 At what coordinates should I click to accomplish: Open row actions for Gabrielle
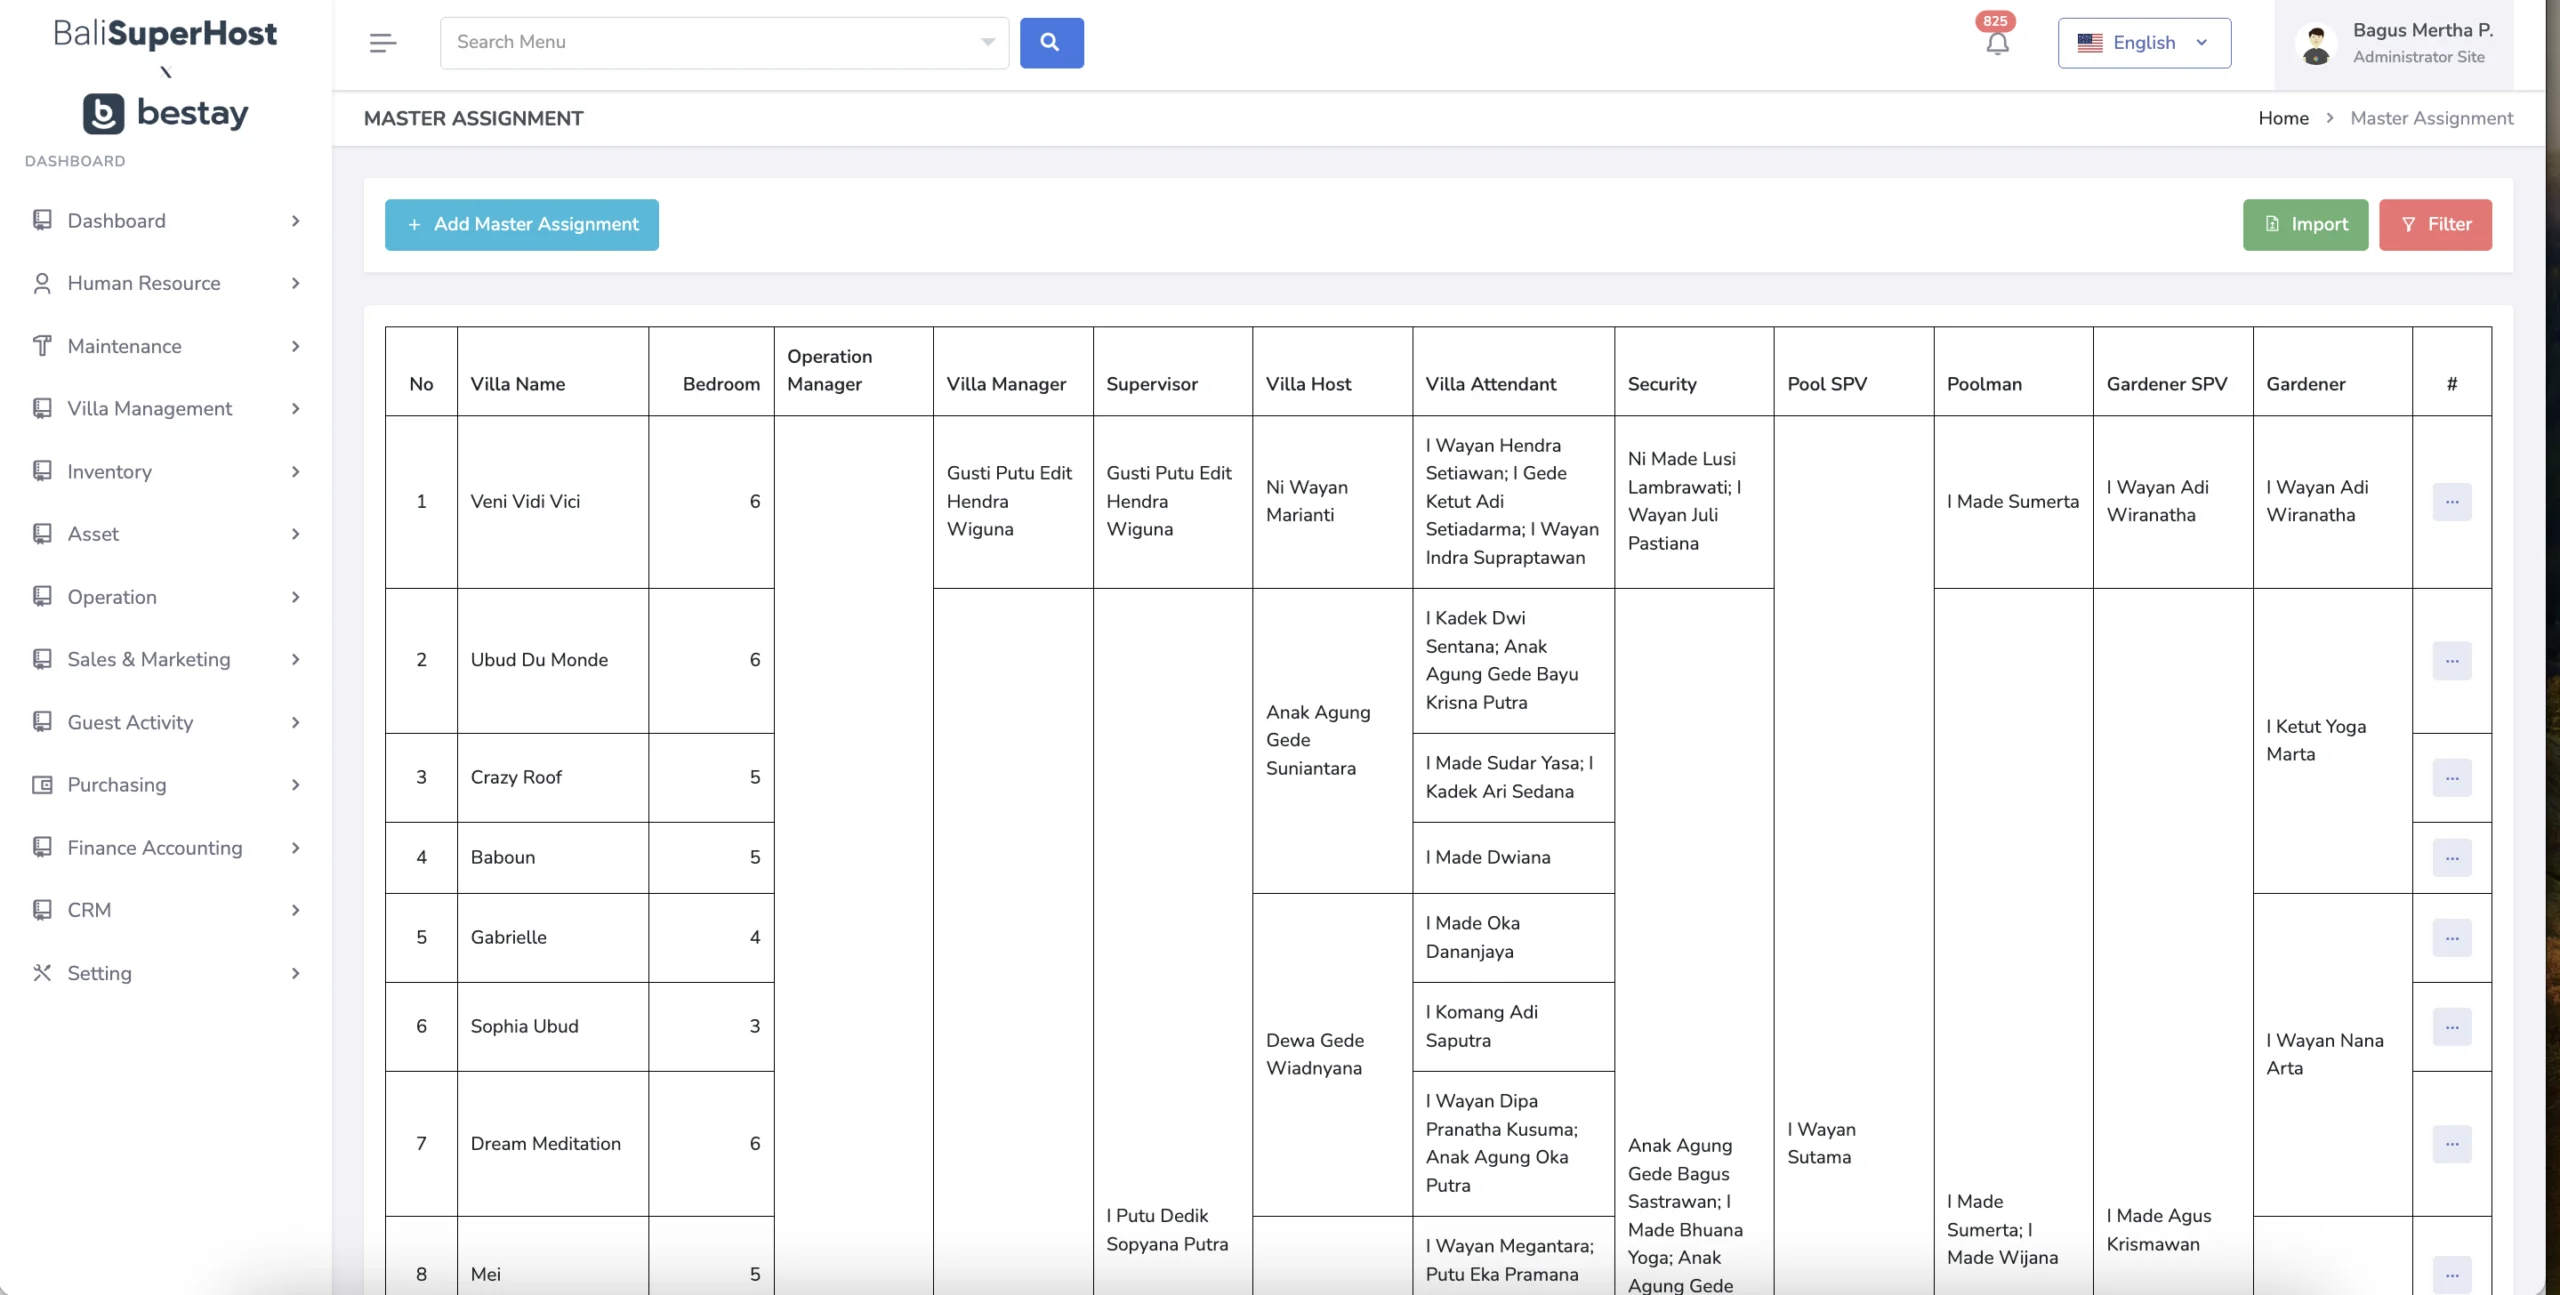(x=2452, y=938)
